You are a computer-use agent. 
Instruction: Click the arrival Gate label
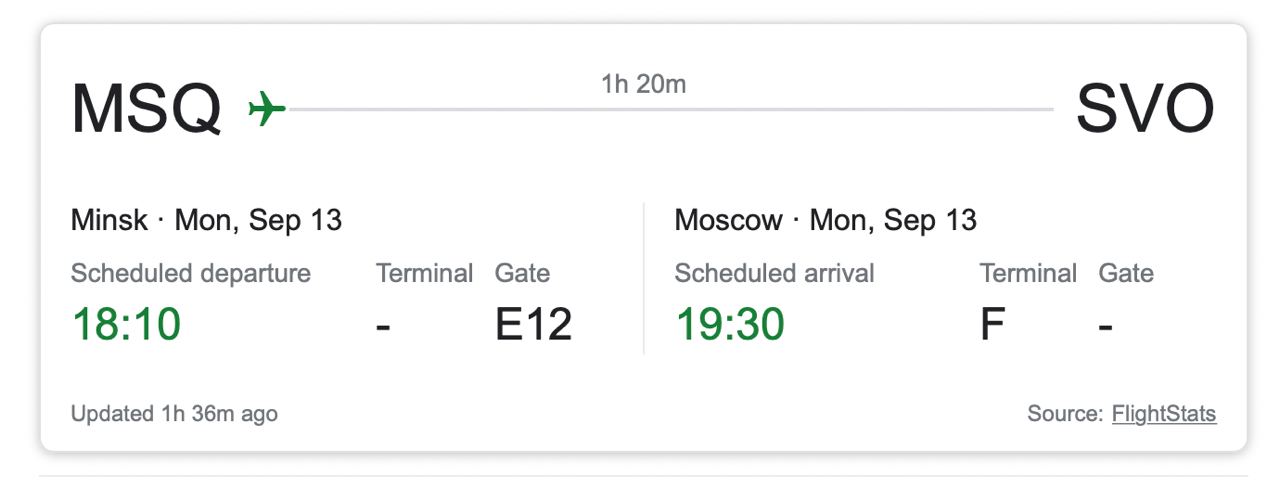(1126, 273)
